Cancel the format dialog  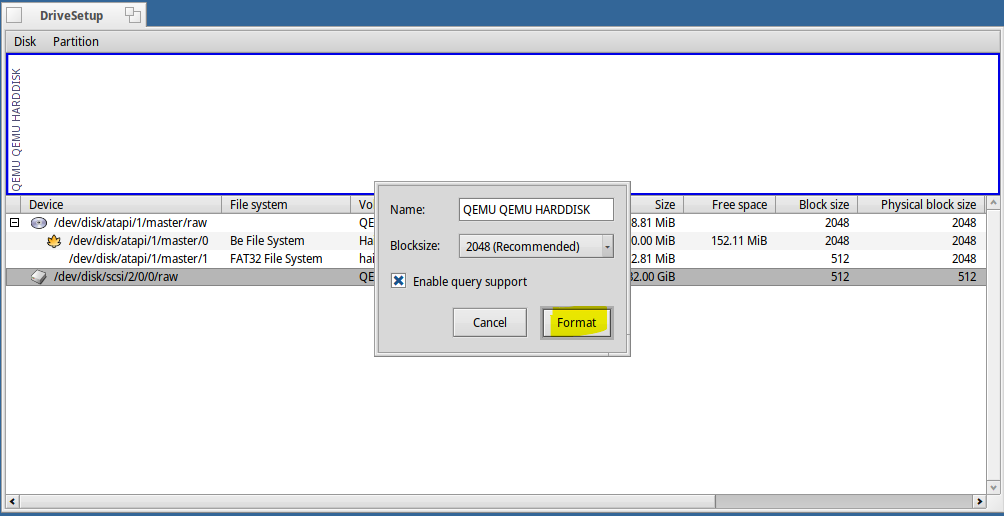(489, 323)
